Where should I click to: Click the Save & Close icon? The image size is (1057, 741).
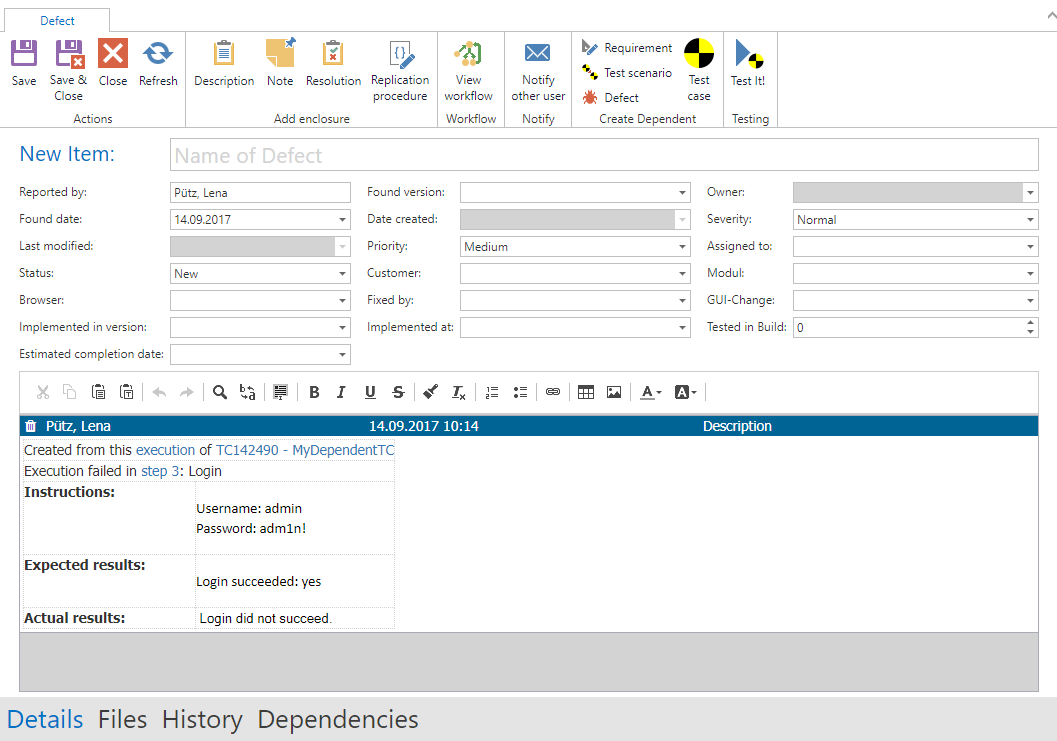(x=68, y=54)
